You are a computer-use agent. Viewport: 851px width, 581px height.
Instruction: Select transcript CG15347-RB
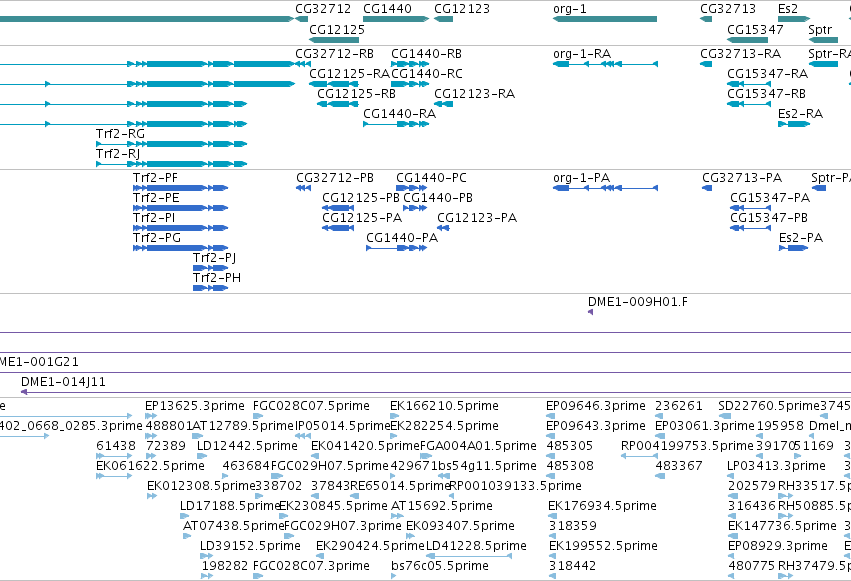point(749,104)
